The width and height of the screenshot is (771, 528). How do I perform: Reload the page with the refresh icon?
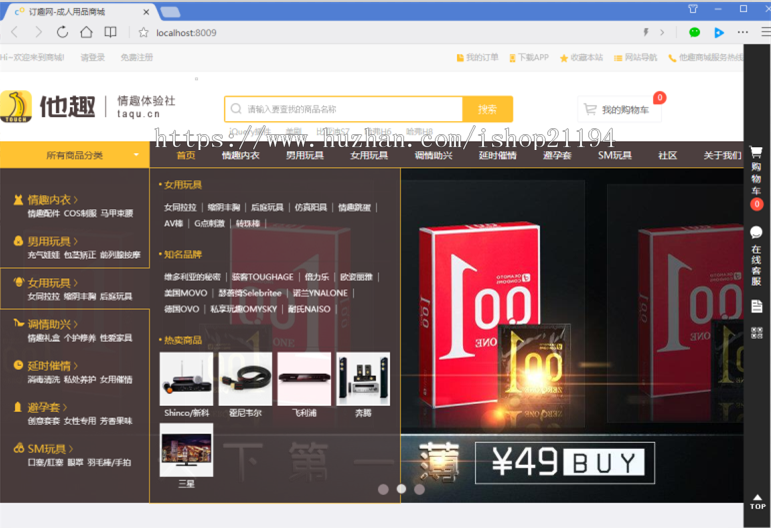click(62, 32)
